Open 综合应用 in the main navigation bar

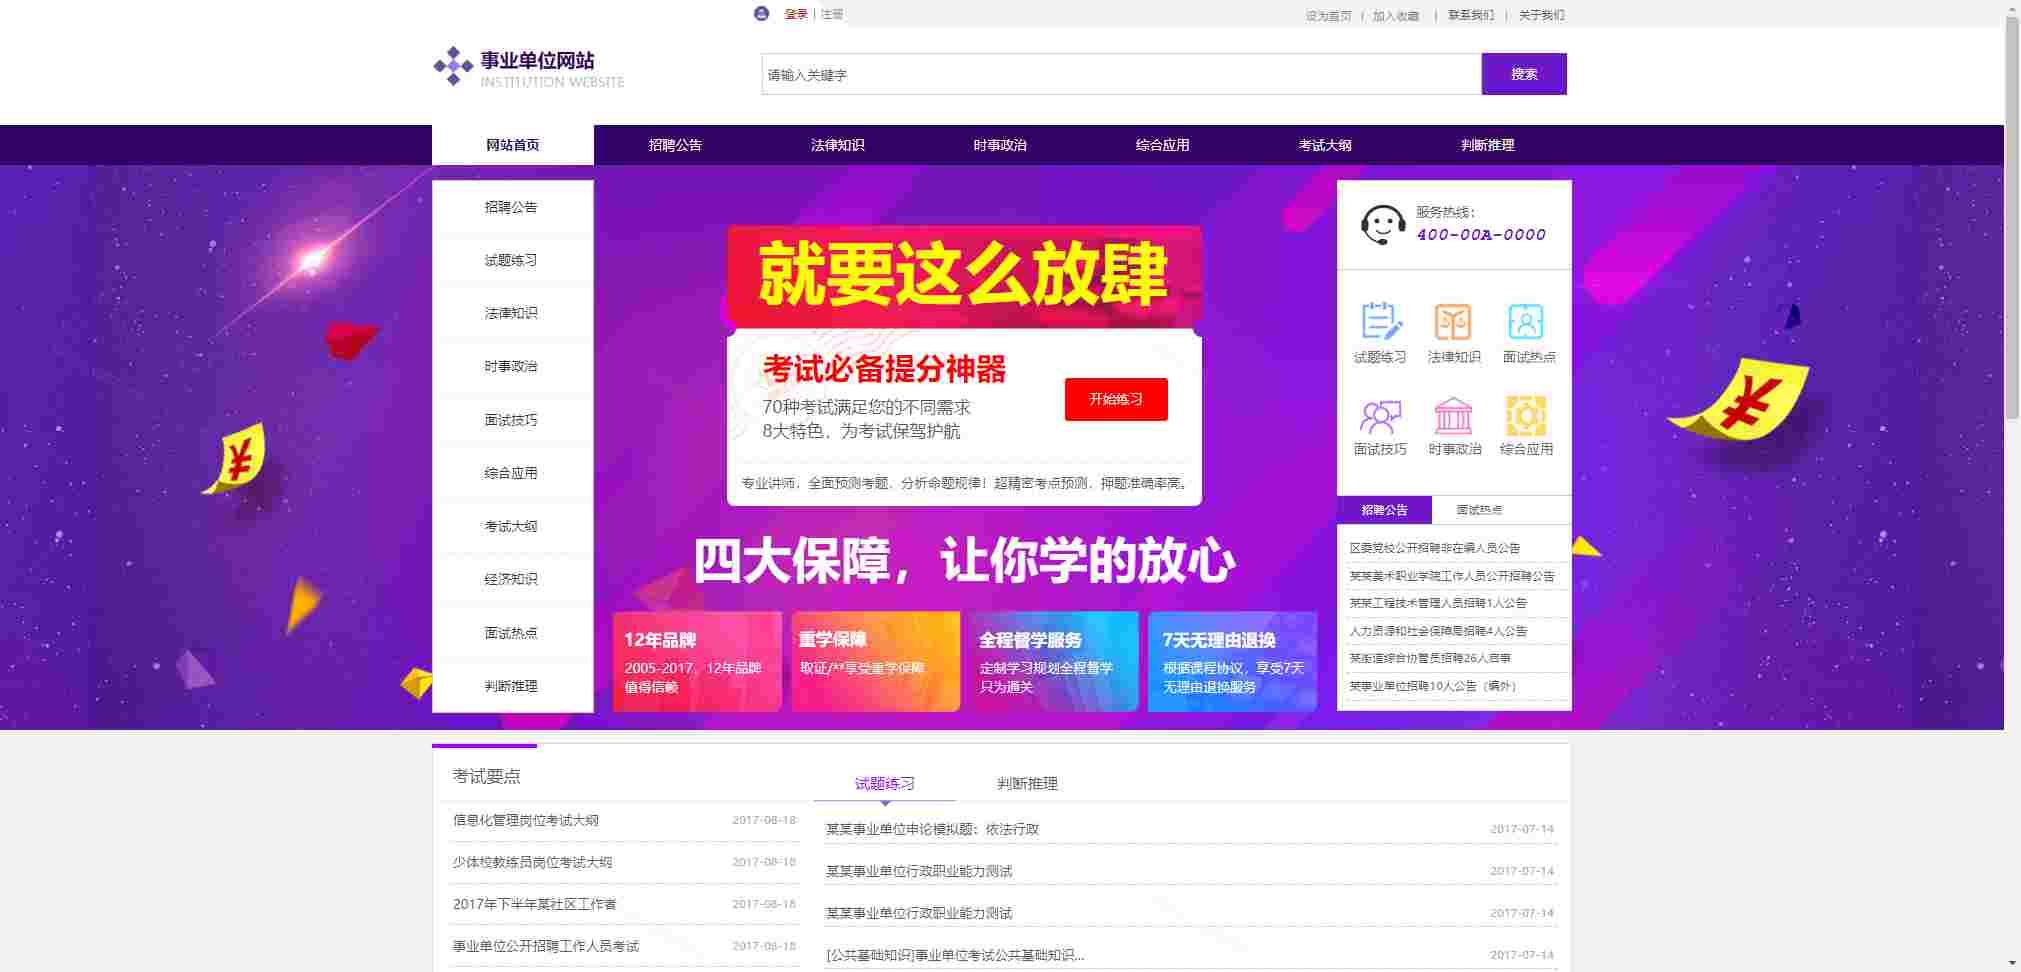[1163, 145]
